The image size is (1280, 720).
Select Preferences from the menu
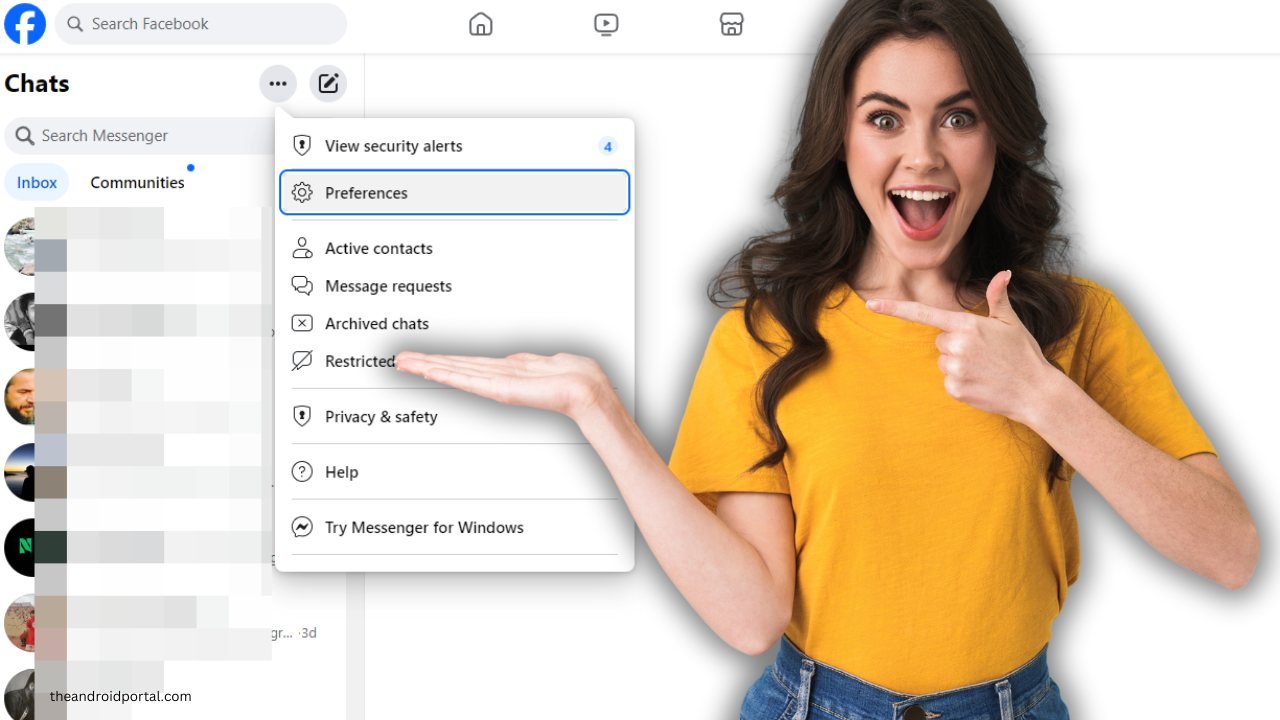click(x=455, y=192)
